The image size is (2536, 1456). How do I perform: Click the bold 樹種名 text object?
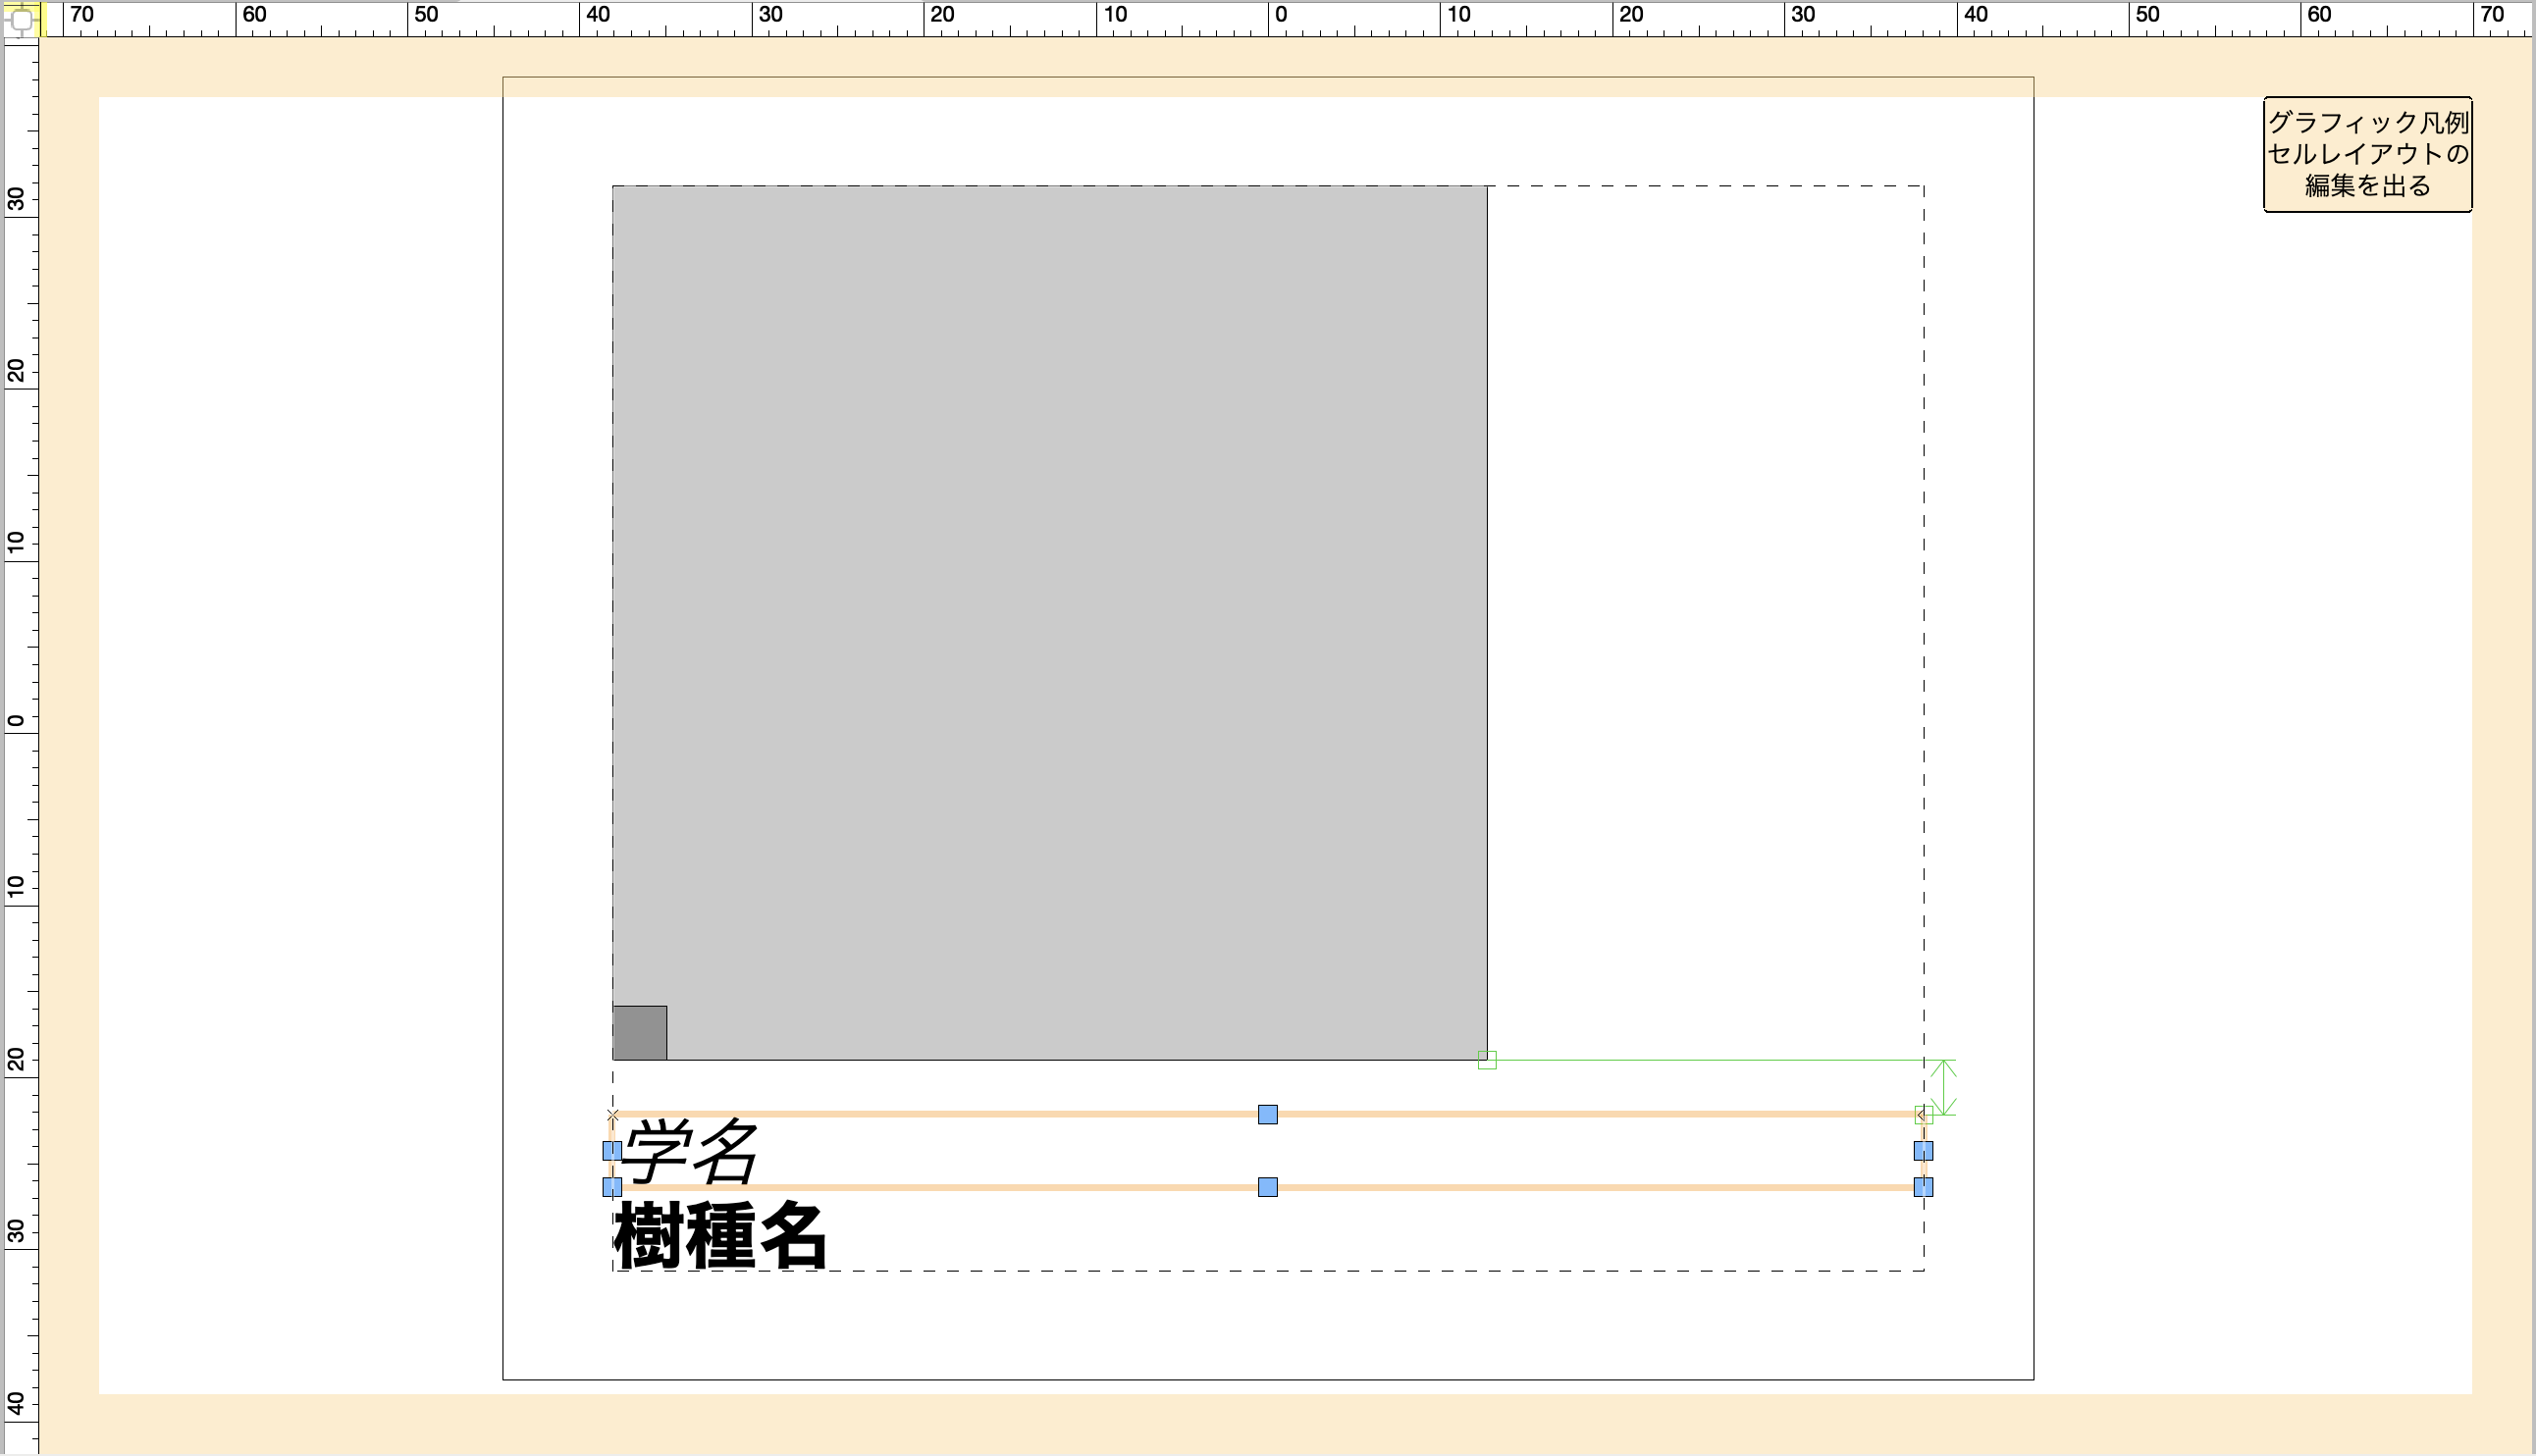pyautogui.click(x=720, y=1236)
